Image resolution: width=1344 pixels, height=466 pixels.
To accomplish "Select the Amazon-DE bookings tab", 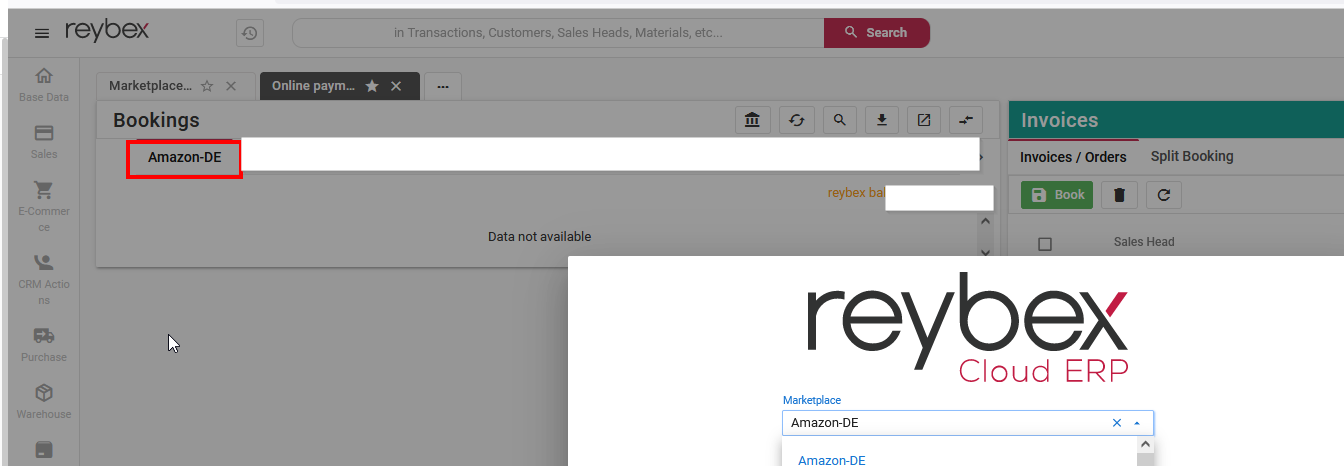I will click(185, 157).
